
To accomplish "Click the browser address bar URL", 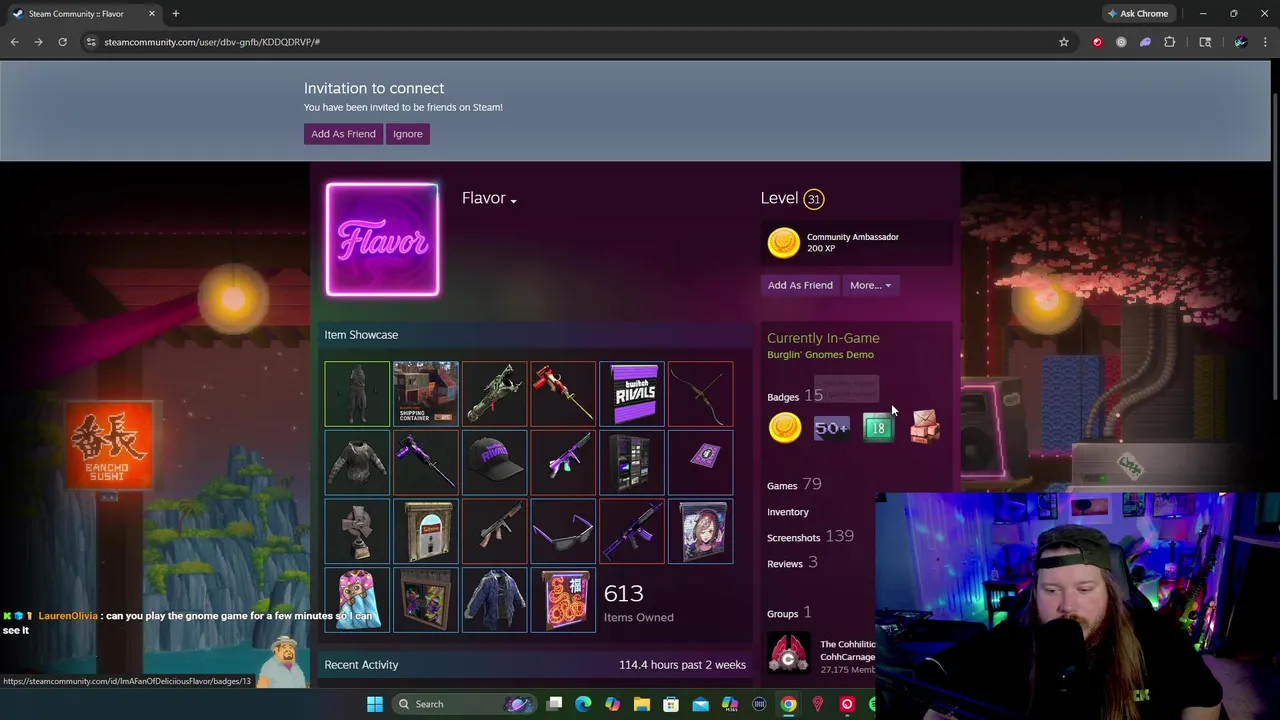I will [212, 42].
